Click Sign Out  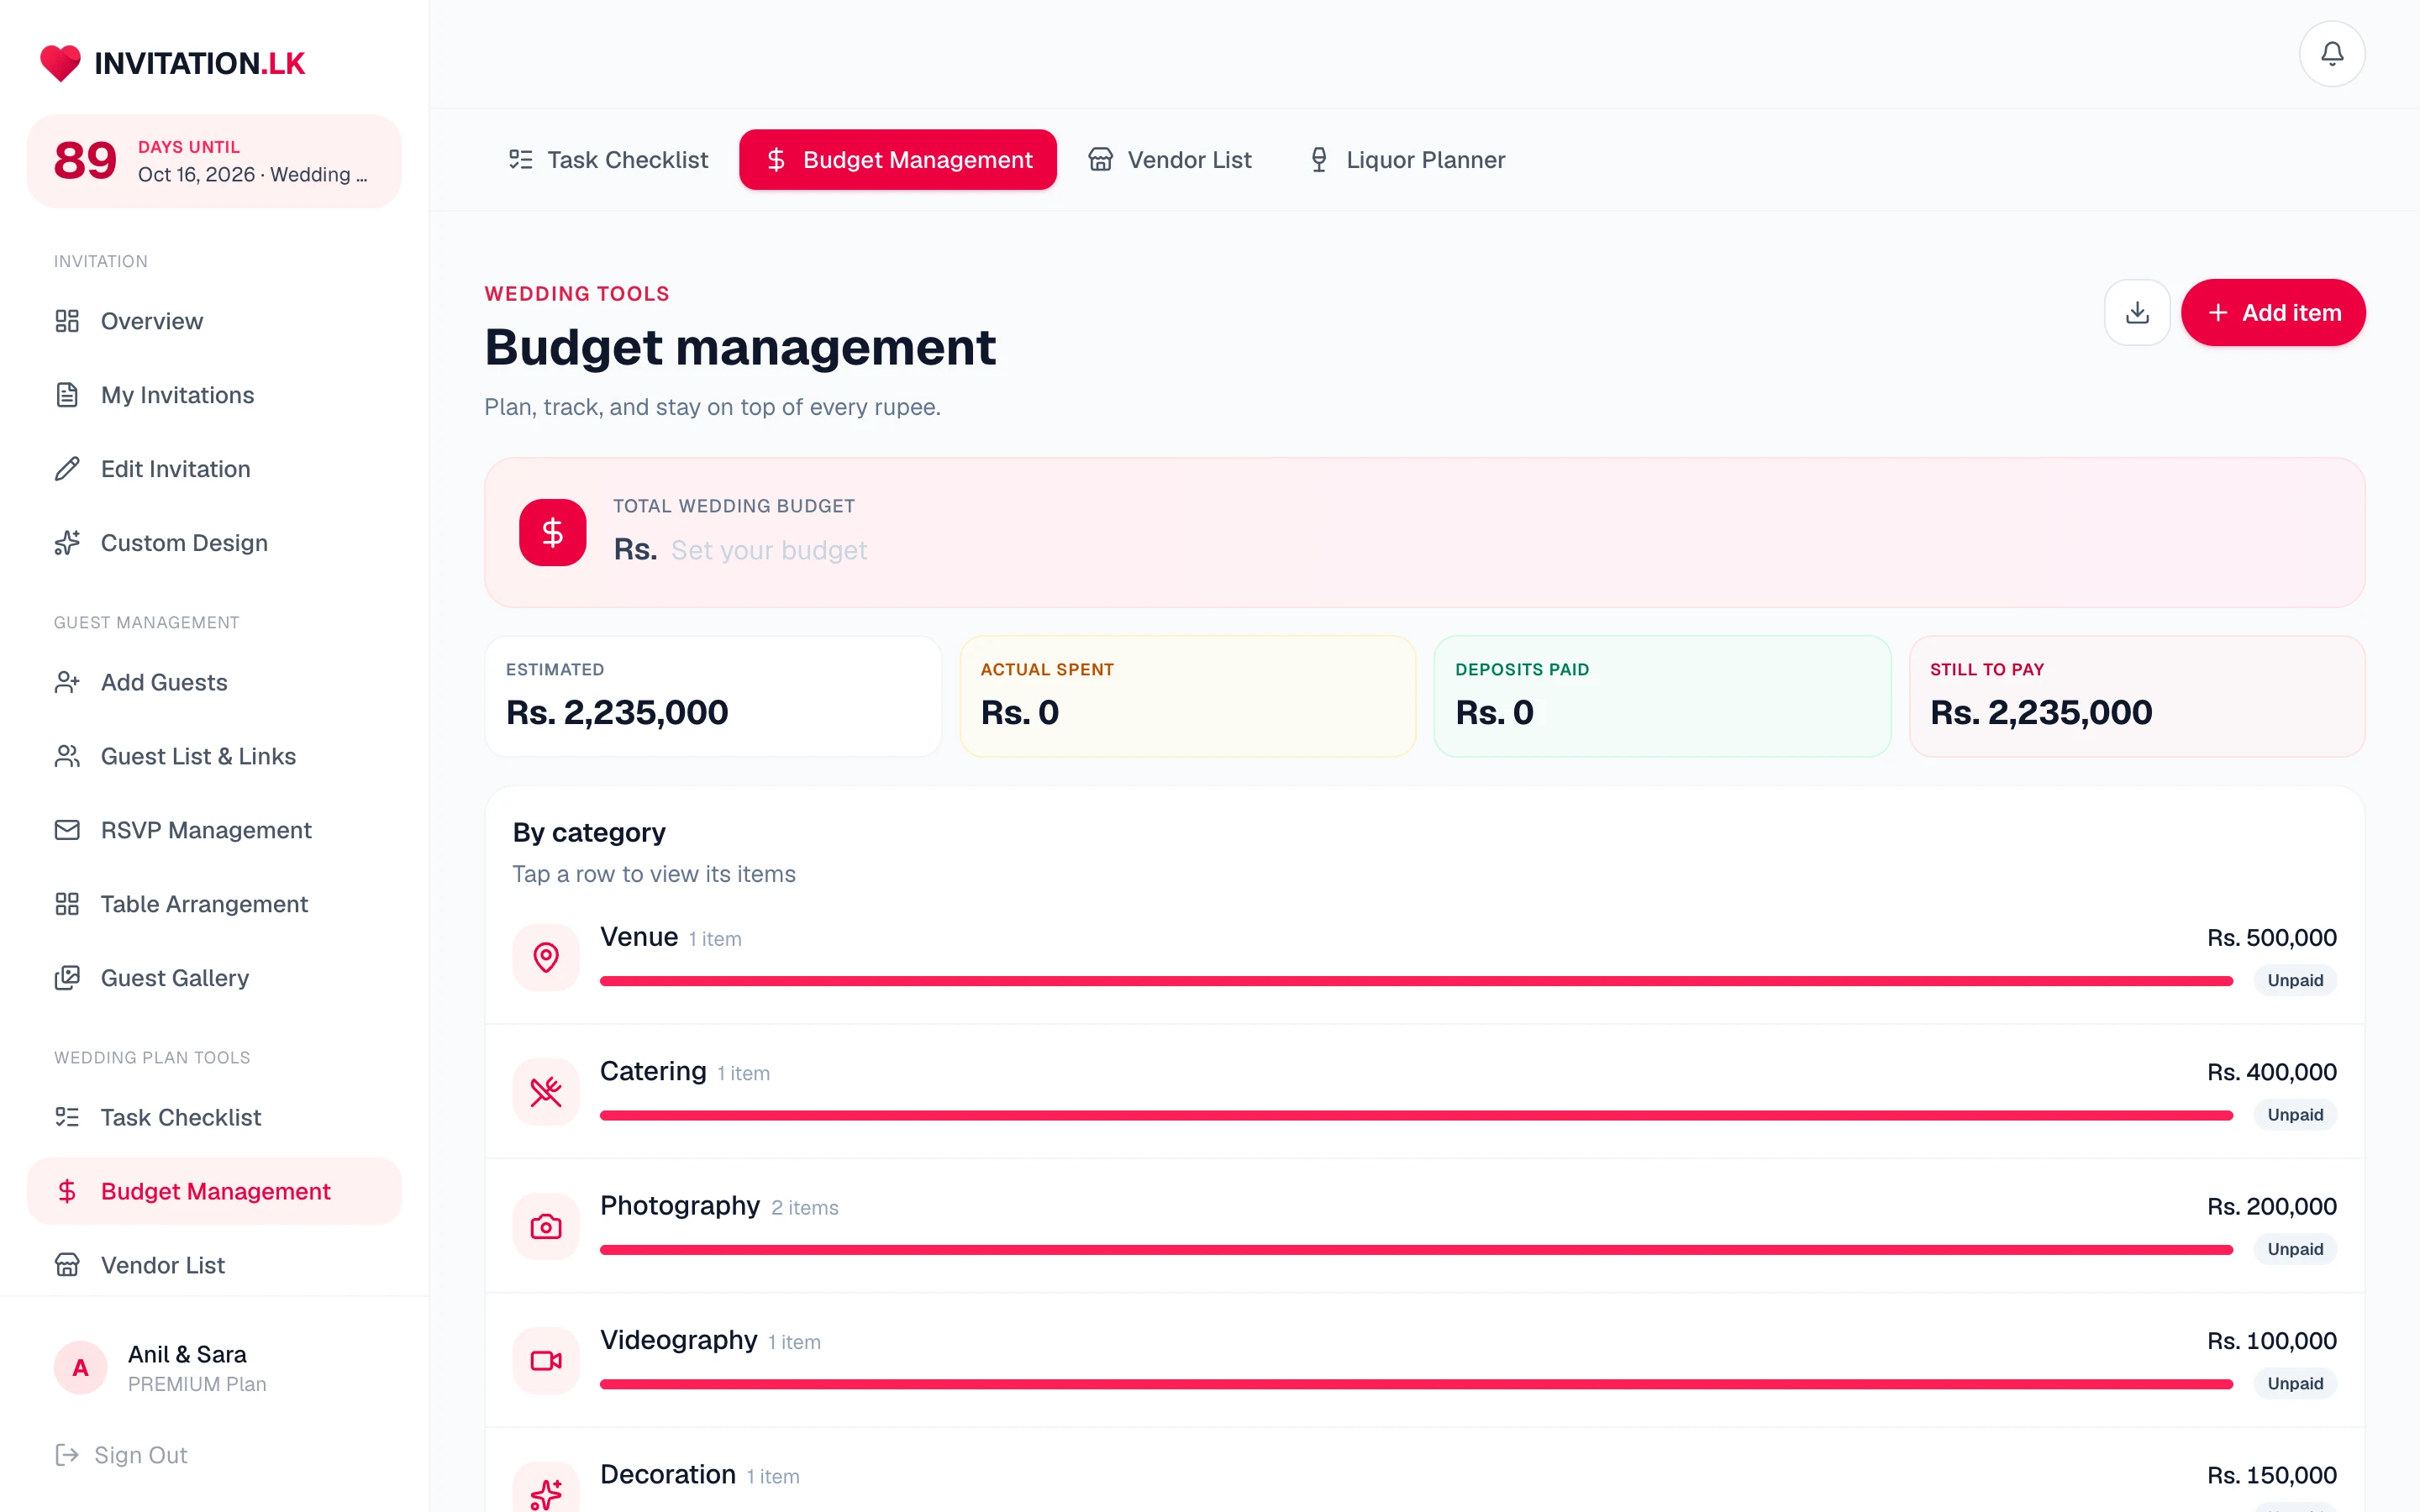tap(121, 1455)
